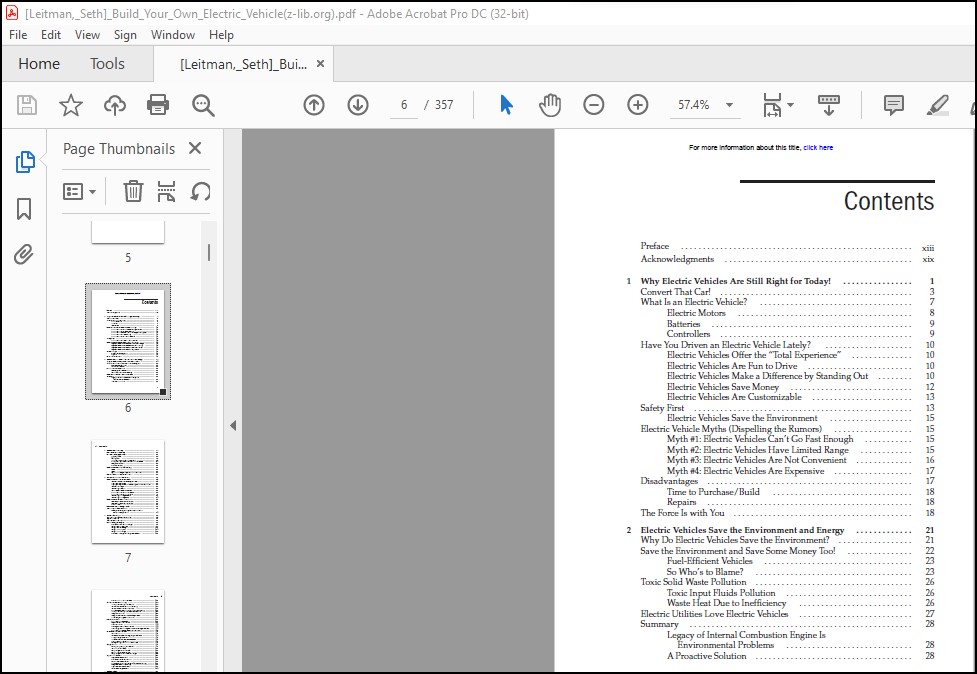Image resolution: width=977 pixels, height=674 pixels.
Task: Open the Window menu
Action: (x=173, y=35)
